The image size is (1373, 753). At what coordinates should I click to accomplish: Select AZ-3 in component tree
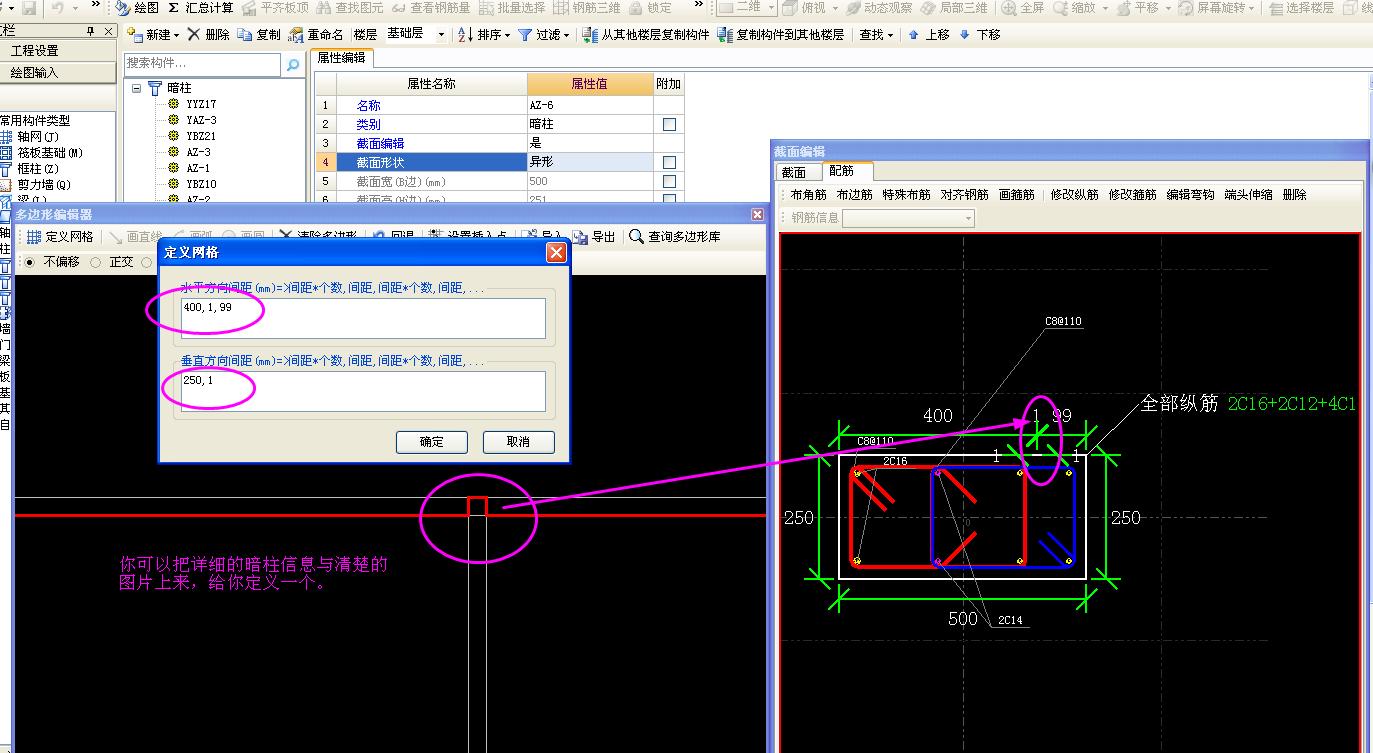198,152
